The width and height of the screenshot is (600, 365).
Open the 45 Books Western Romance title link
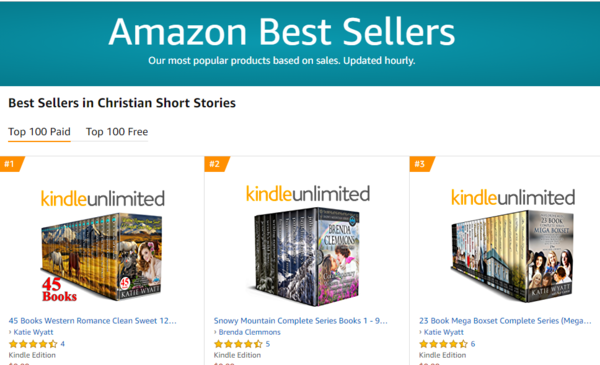[93, 321]
